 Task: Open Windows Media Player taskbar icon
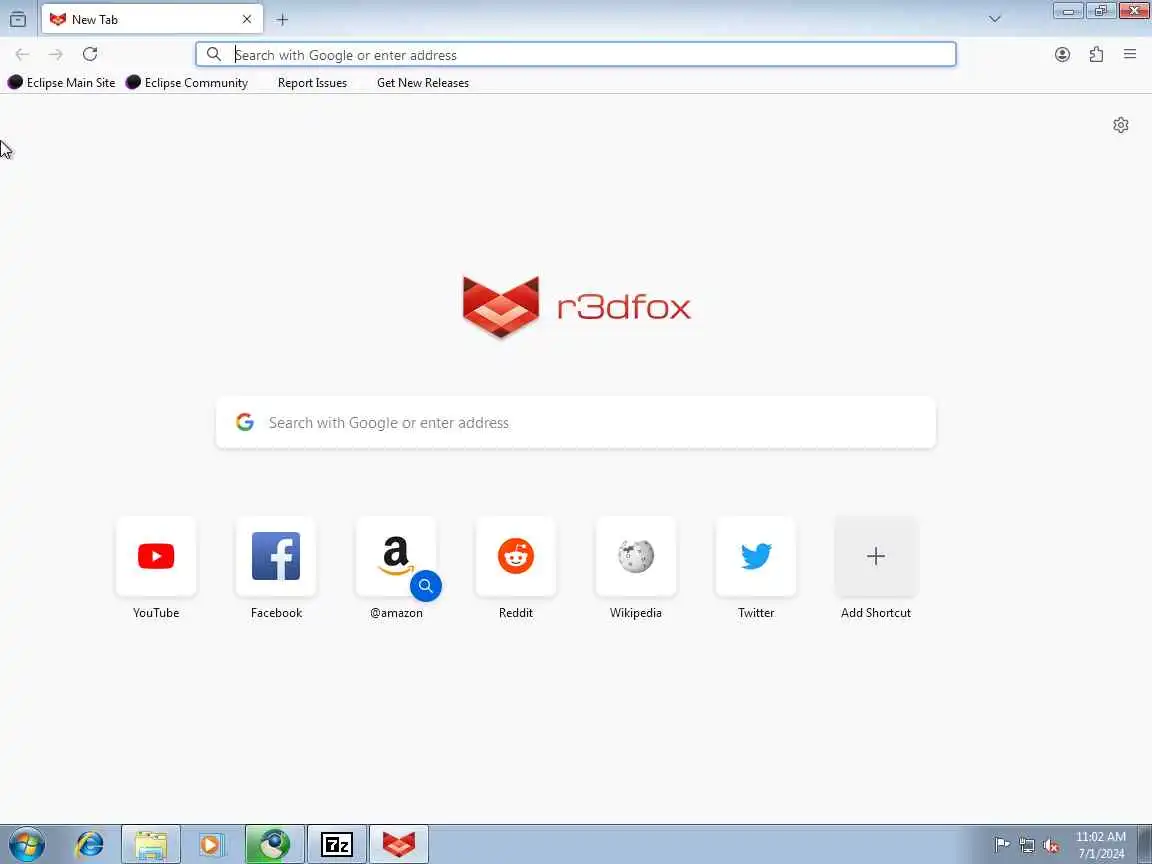[211, 844]
